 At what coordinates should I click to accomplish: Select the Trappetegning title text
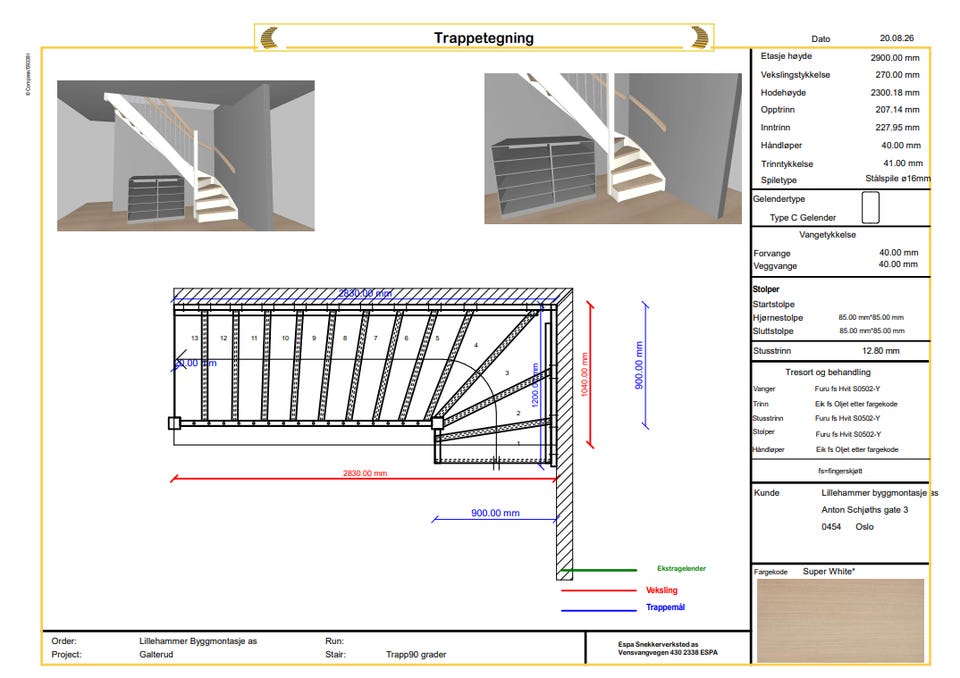coord(484,38)
